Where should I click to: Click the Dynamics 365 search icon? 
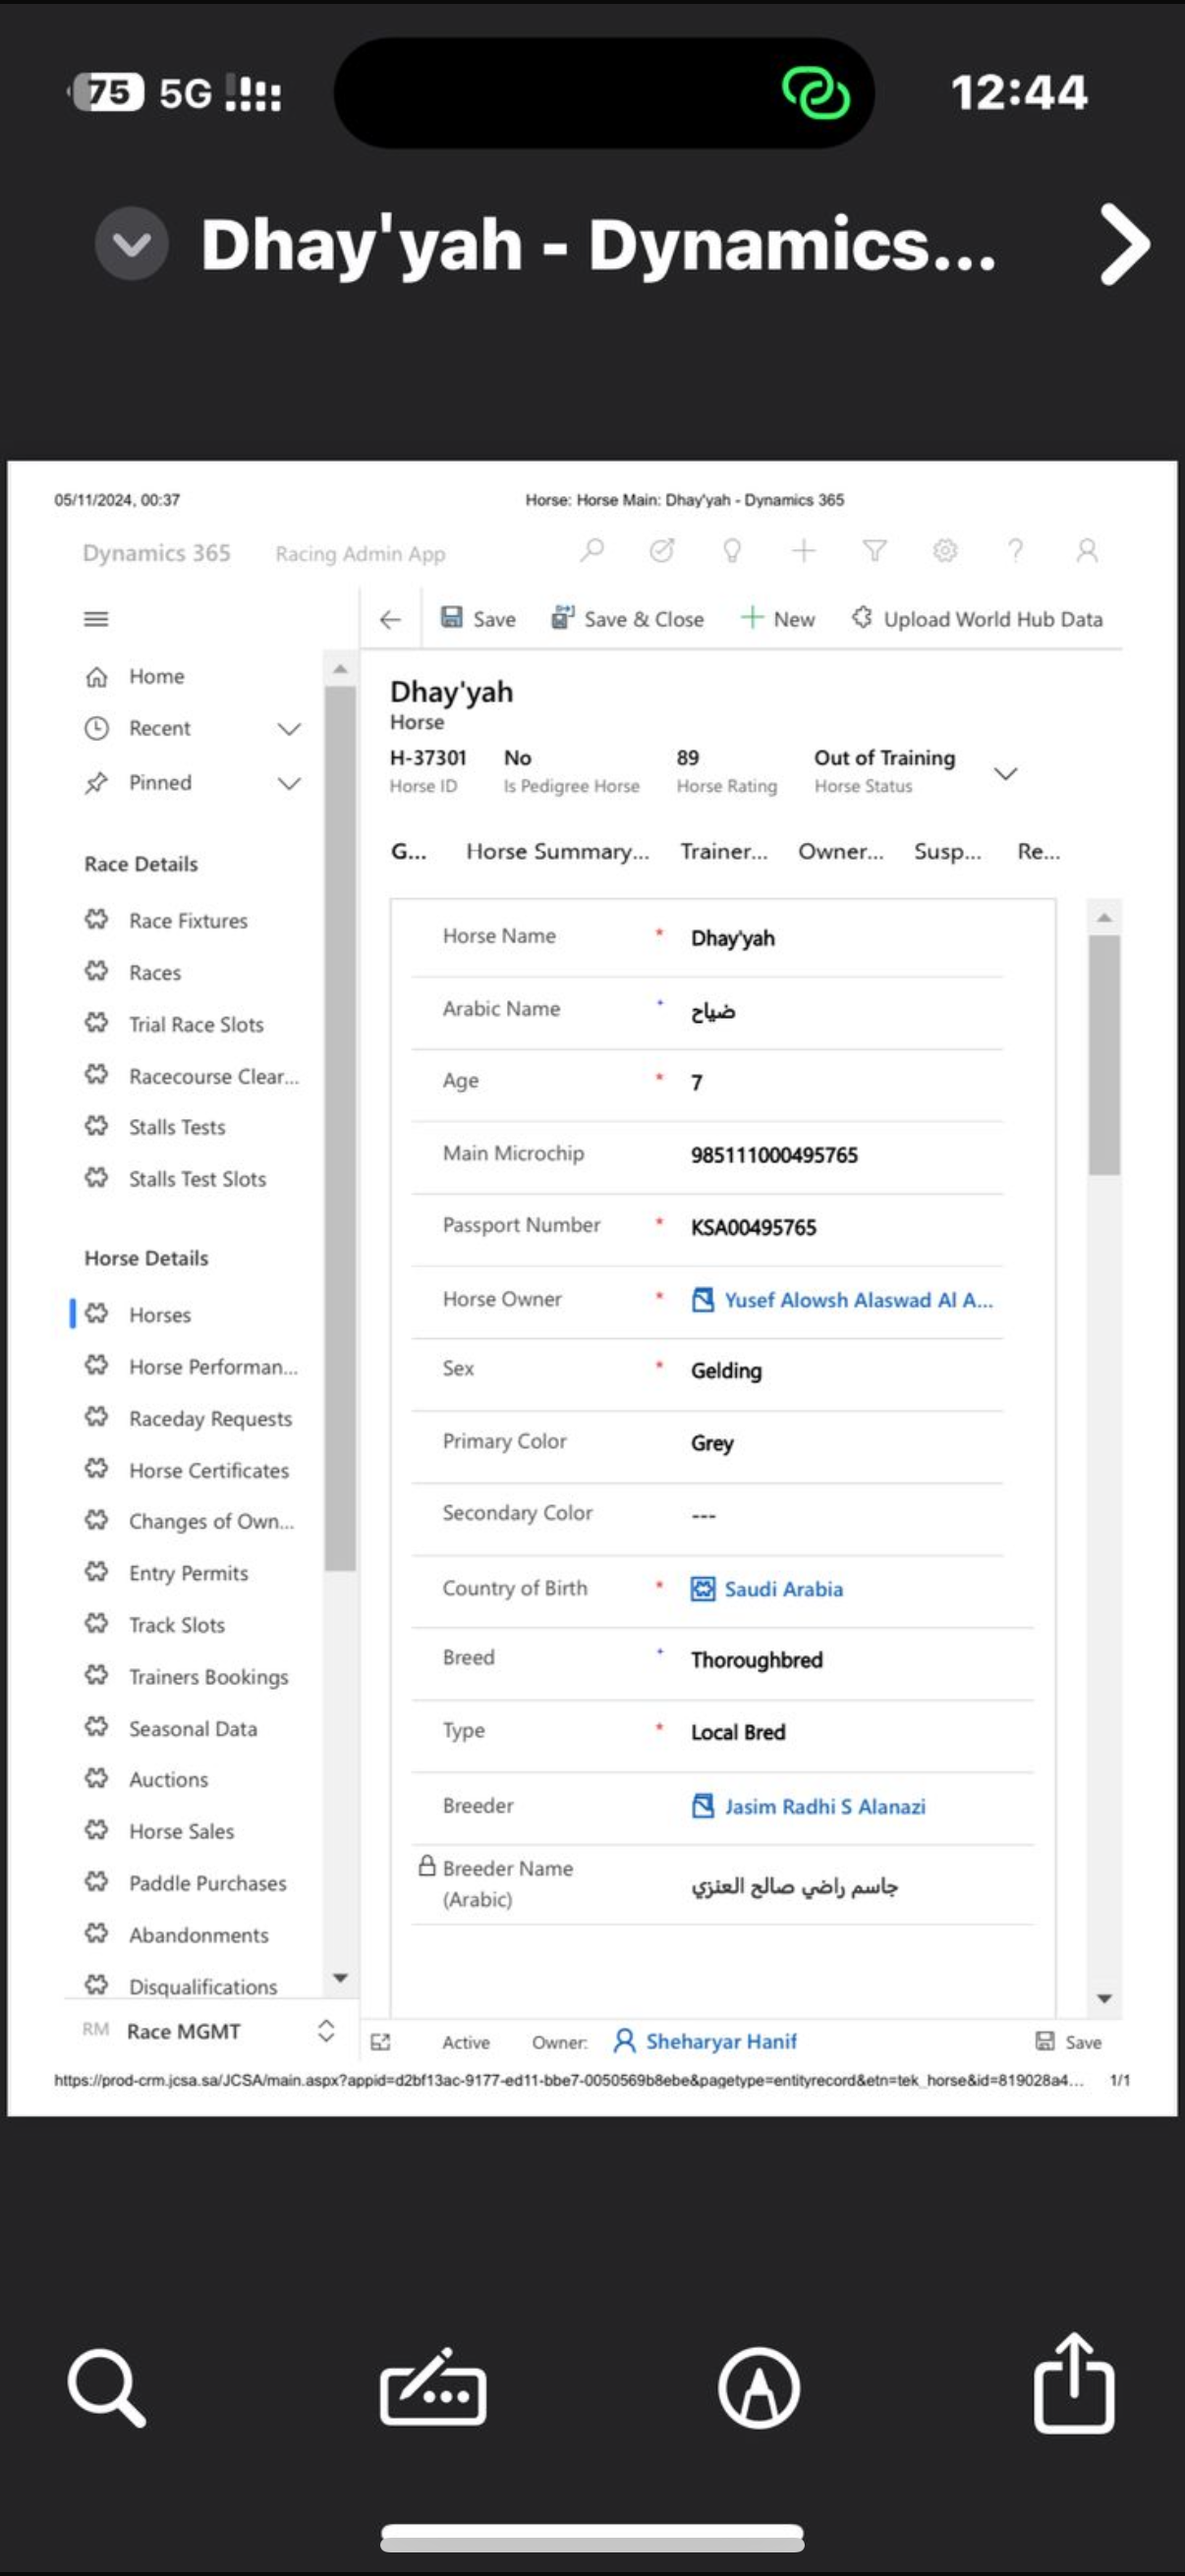tap(592, 550)
